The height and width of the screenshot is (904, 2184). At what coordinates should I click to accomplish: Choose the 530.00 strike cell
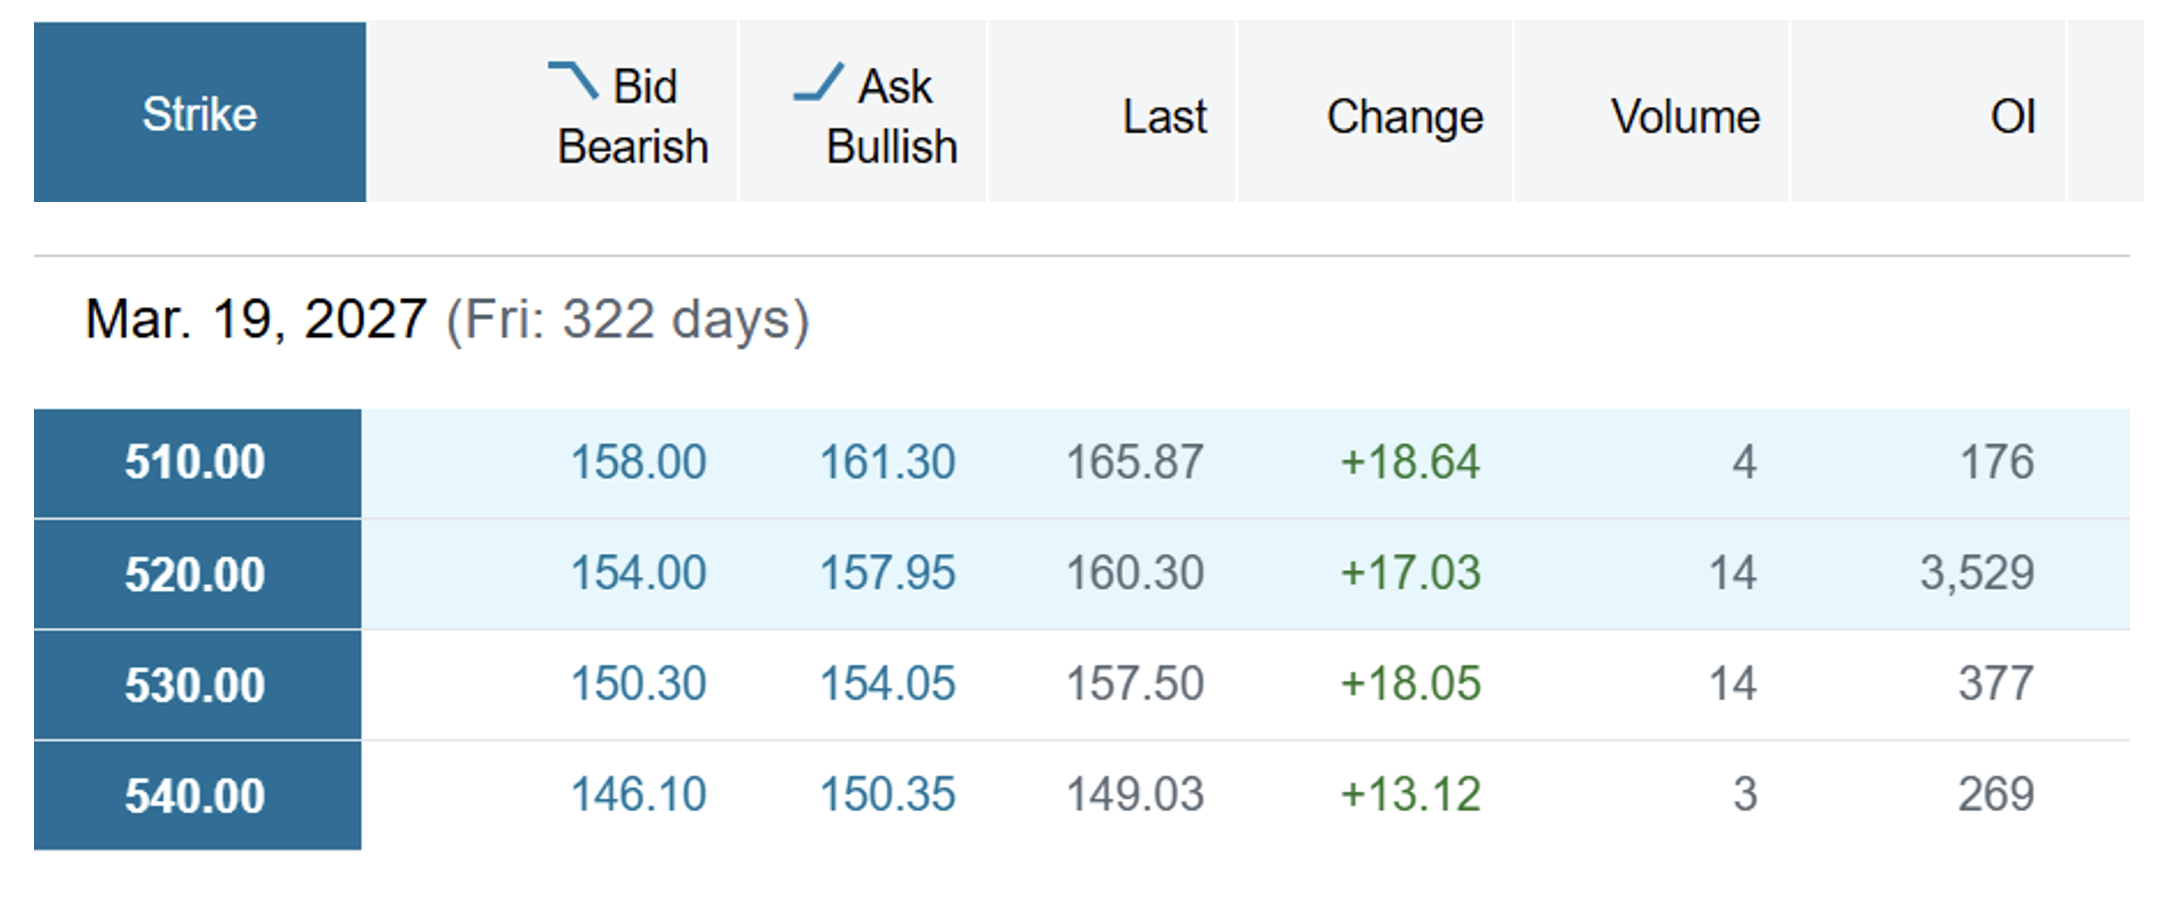pos(197,685)
